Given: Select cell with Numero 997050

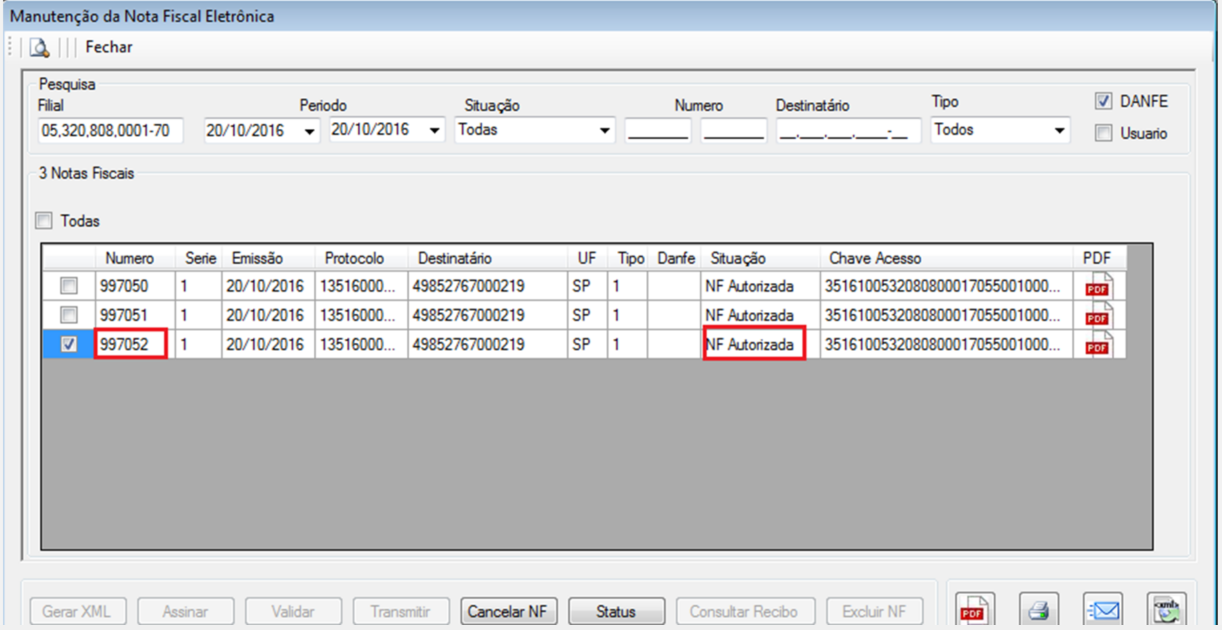Looking at the screenshot, I should pyautogui.click(x=135, y=286).
